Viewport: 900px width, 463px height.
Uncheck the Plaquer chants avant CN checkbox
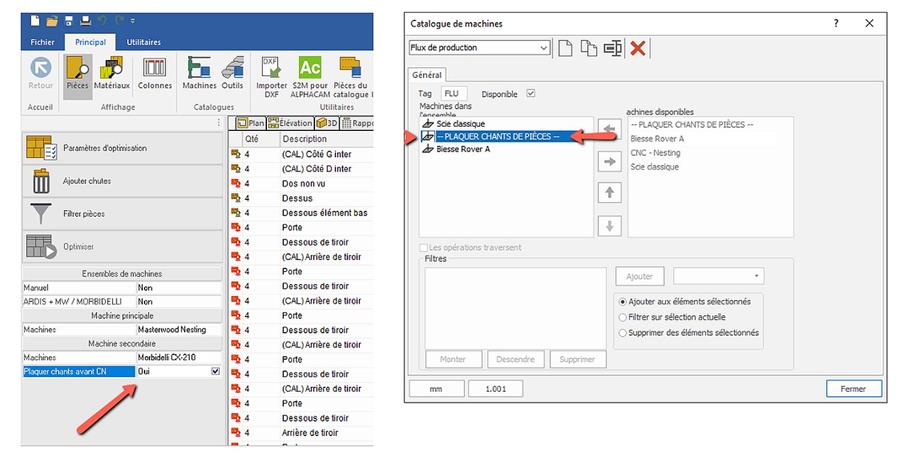coord(215,372)
